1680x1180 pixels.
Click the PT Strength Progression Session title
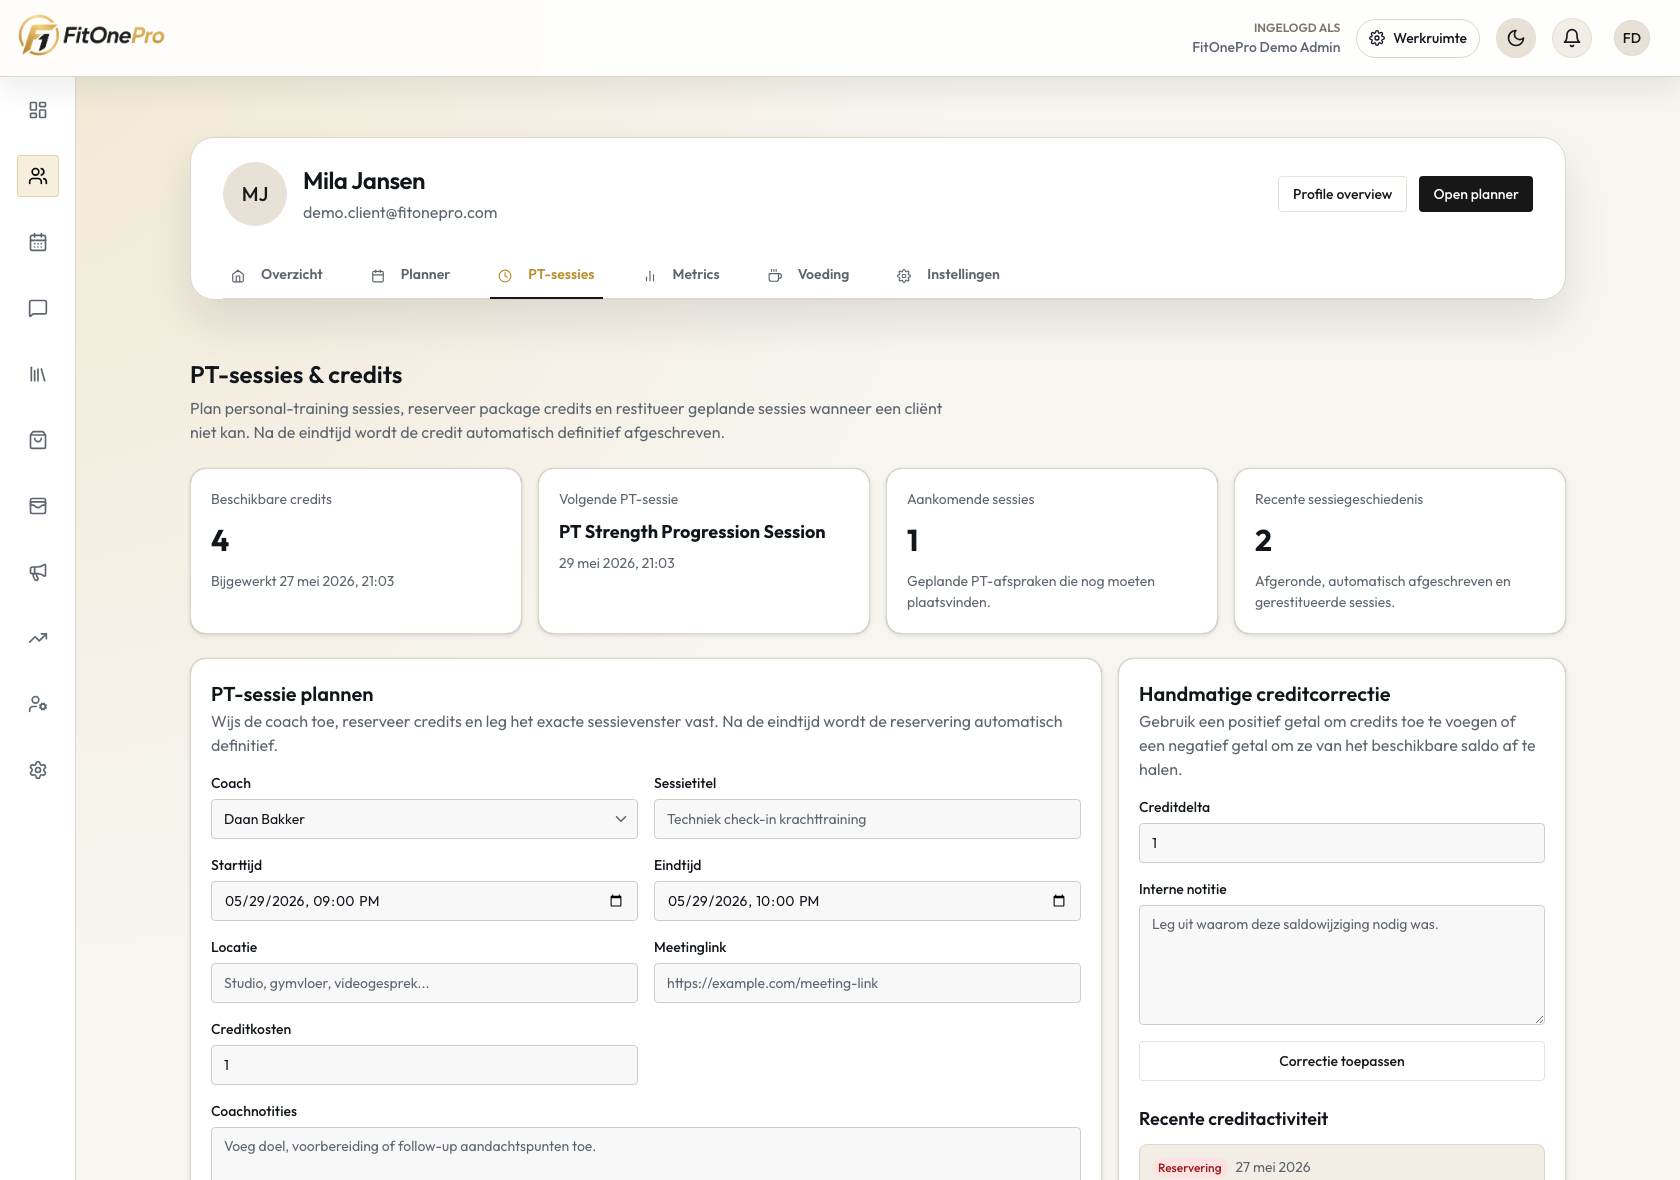[692, 532]
